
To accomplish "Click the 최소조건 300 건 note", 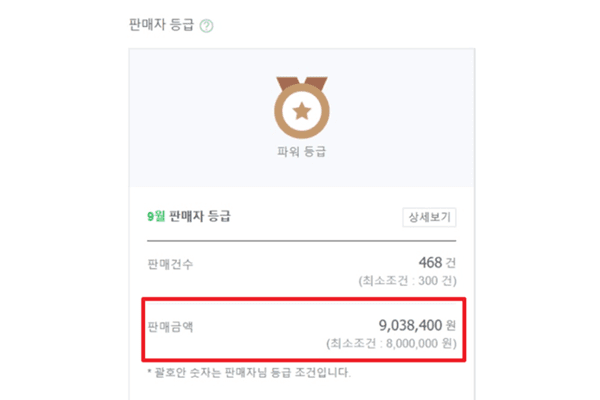I will 407,281.
